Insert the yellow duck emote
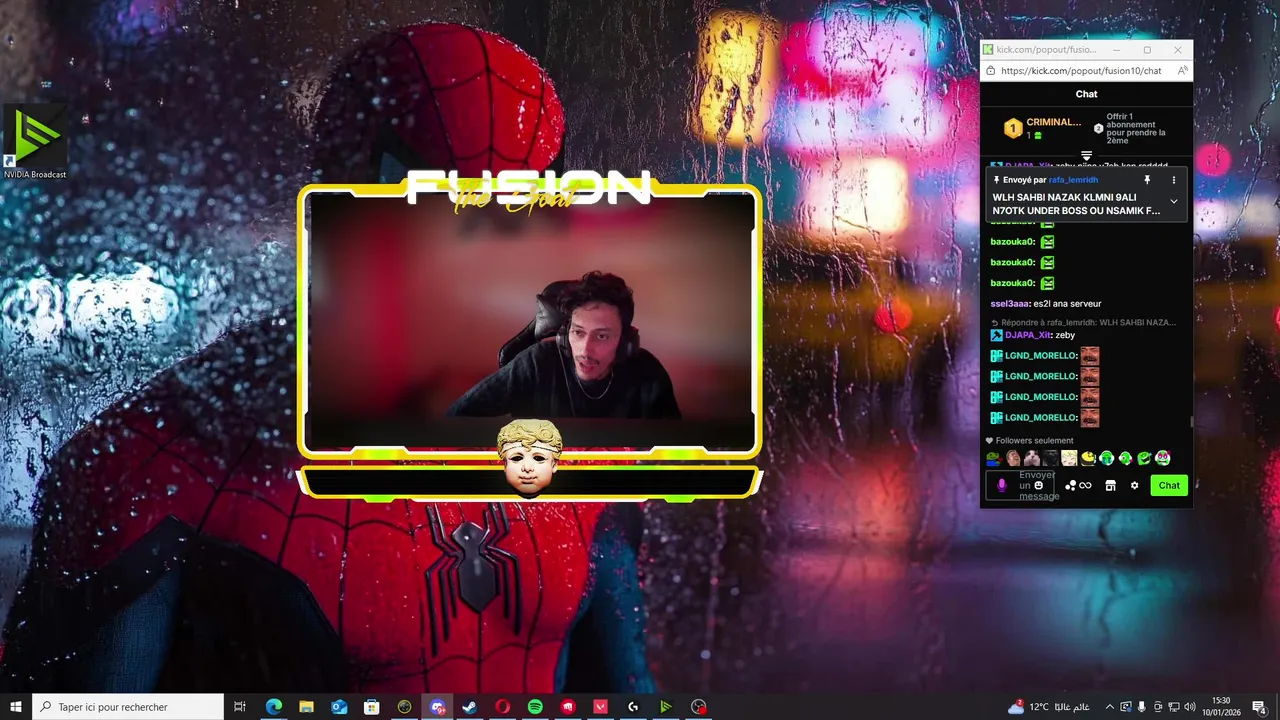Image resolution: width=1280 pixels, height=720 pixels. (1088, 458)
